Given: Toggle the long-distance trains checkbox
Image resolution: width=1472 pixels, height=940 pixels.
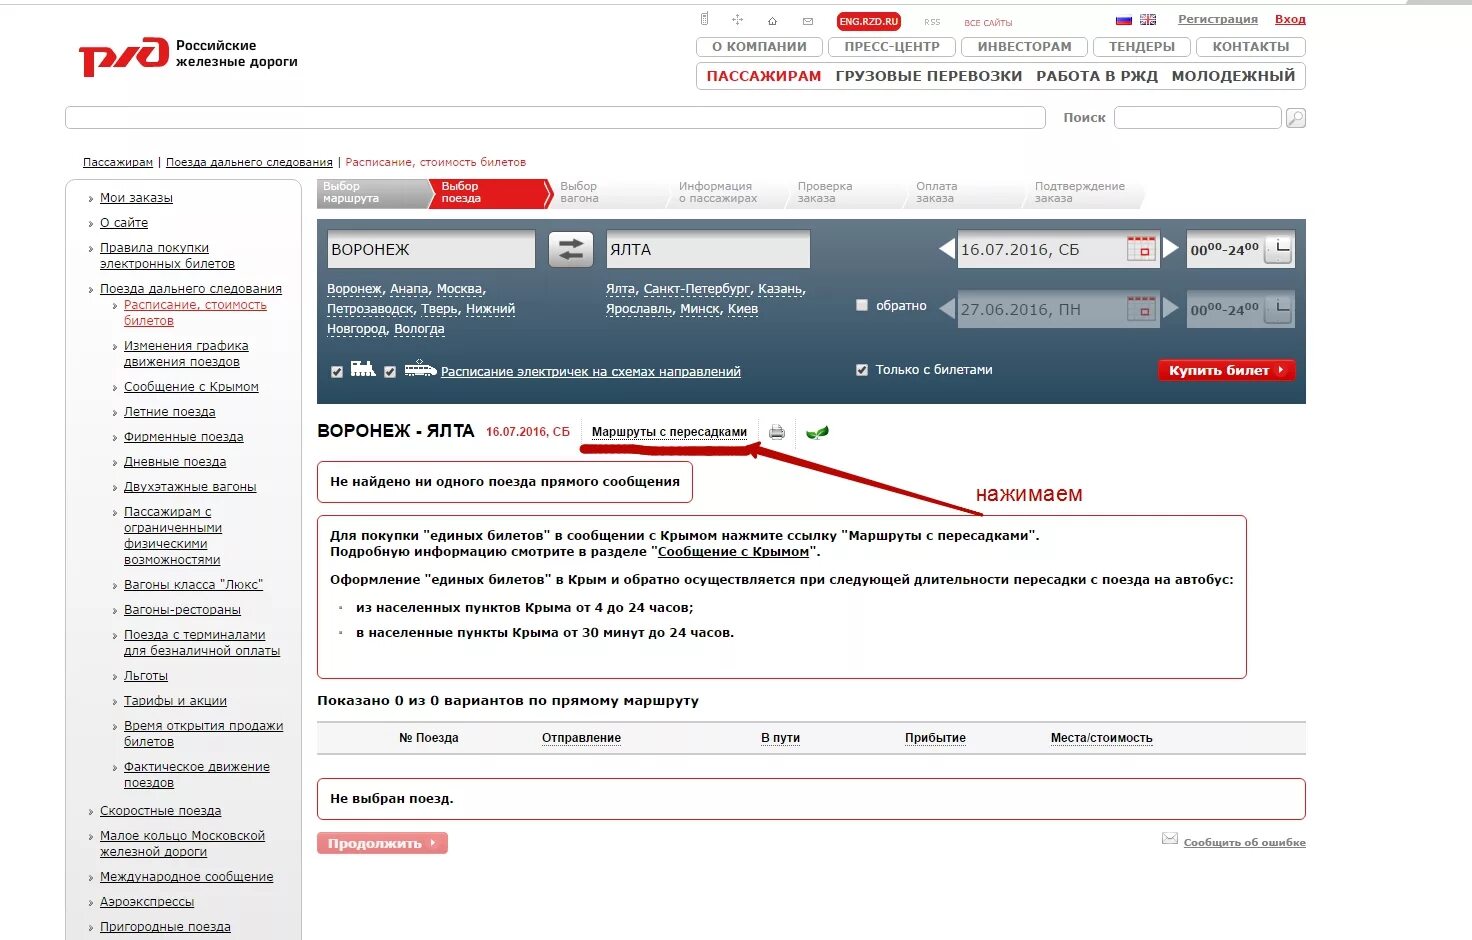Looking at the screenshot, I should (337, 372).
